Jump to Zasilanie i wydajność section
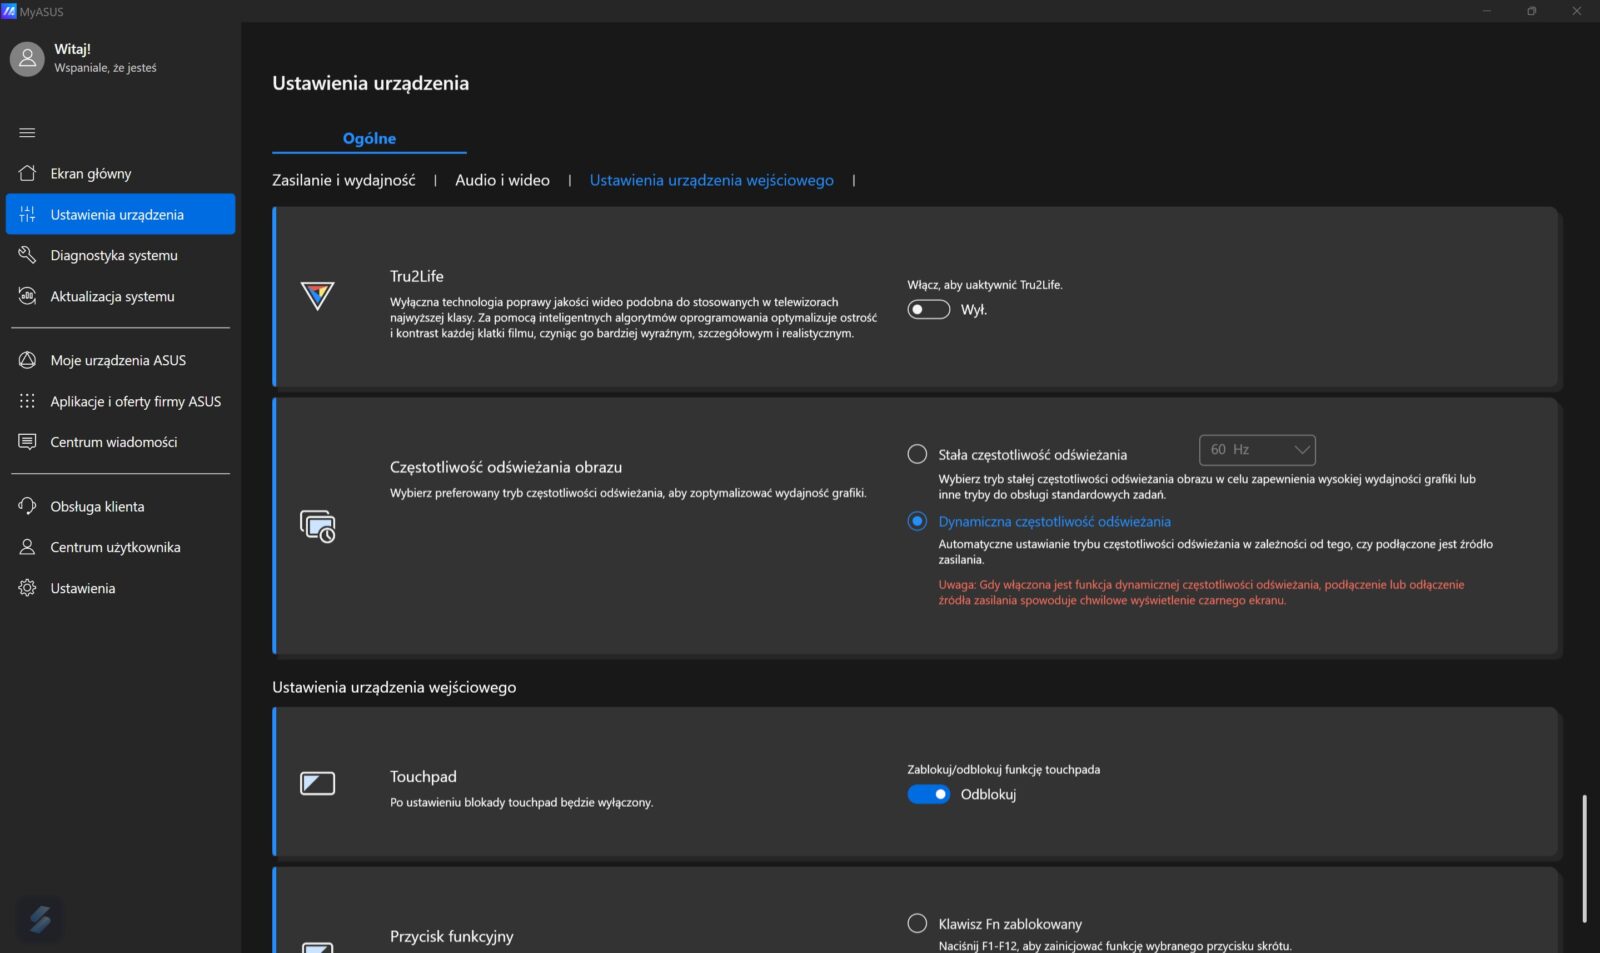This screenshot has height=953, width=1600. (343, 180)
